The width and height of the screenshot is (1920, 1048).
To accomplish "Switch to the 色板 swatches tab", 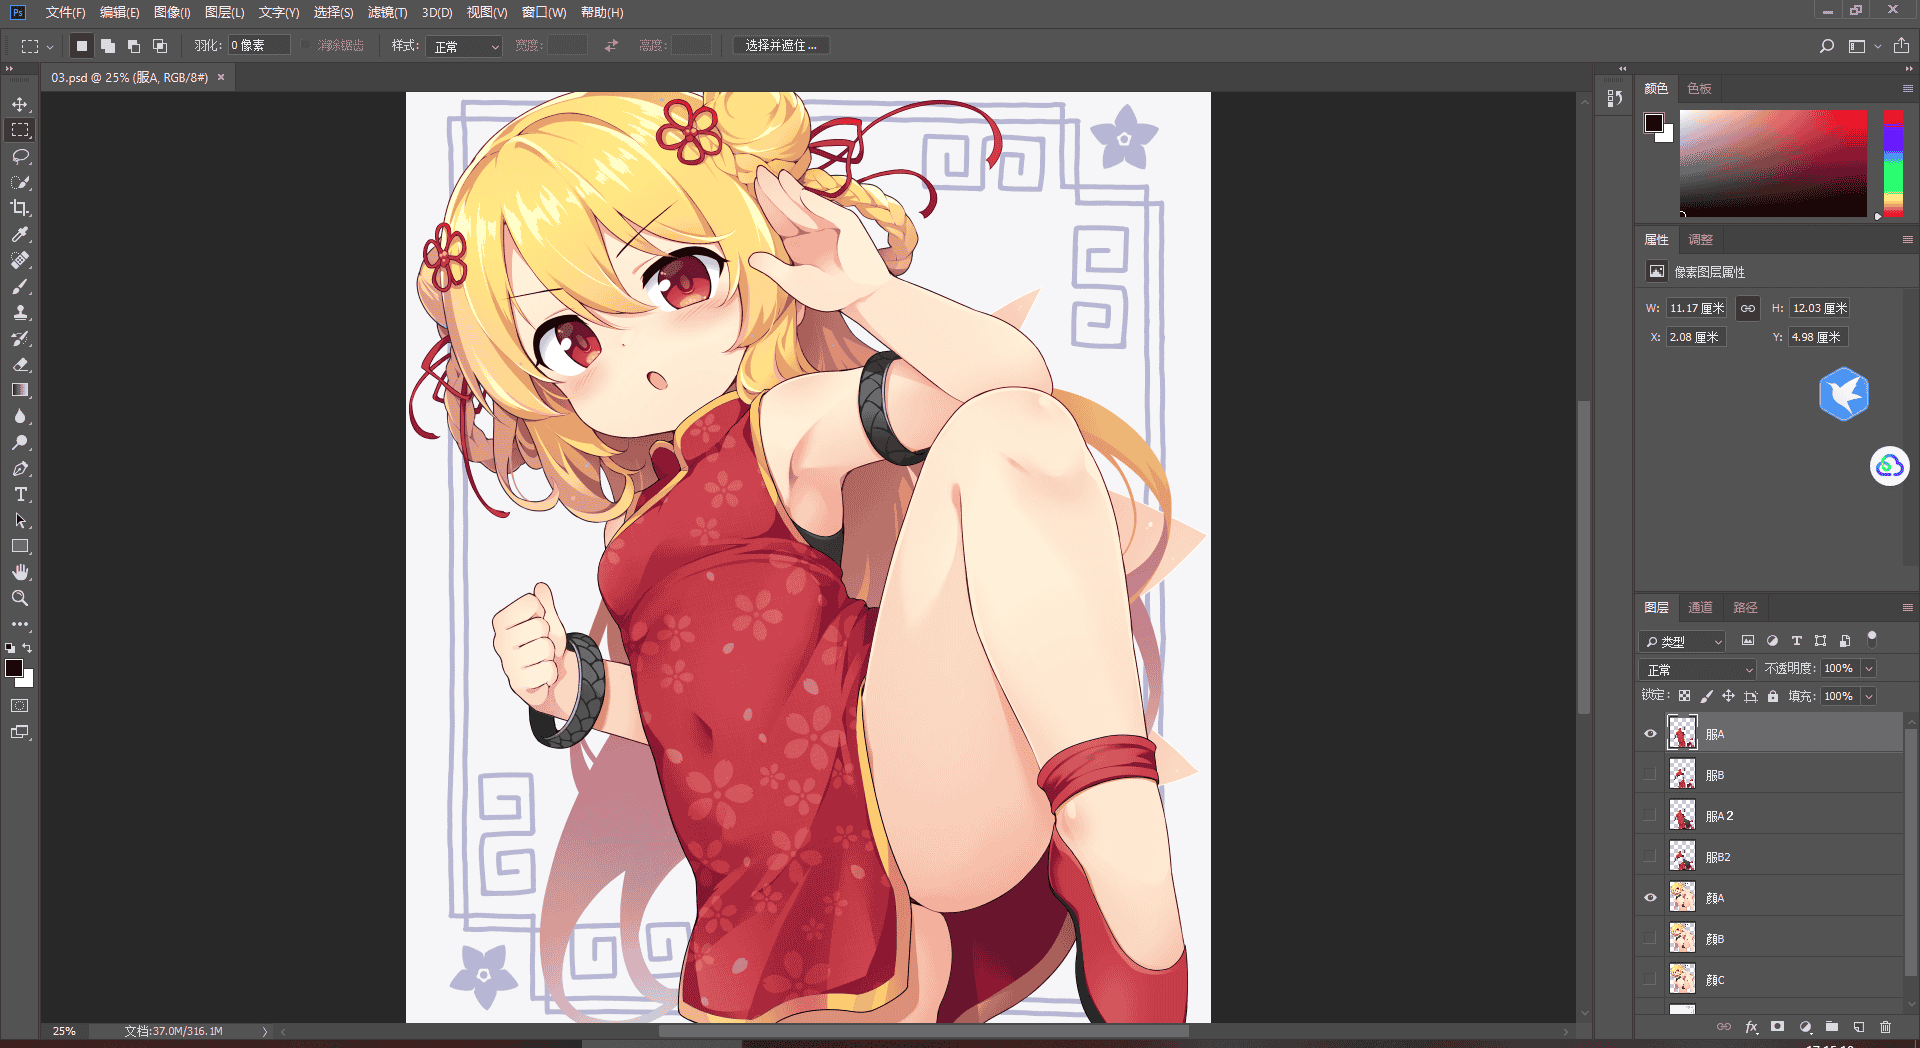I will 1699,89.
